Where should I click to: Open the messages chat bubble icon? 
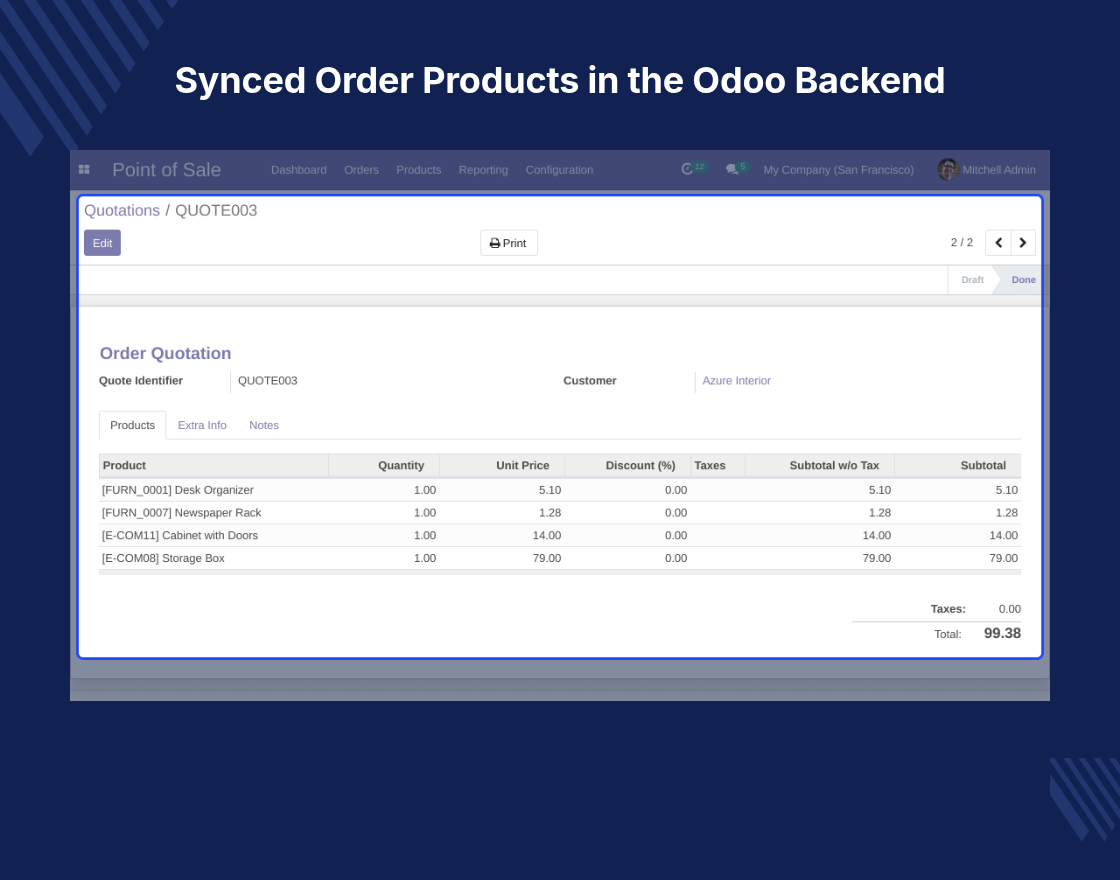[x=731, y=169]
